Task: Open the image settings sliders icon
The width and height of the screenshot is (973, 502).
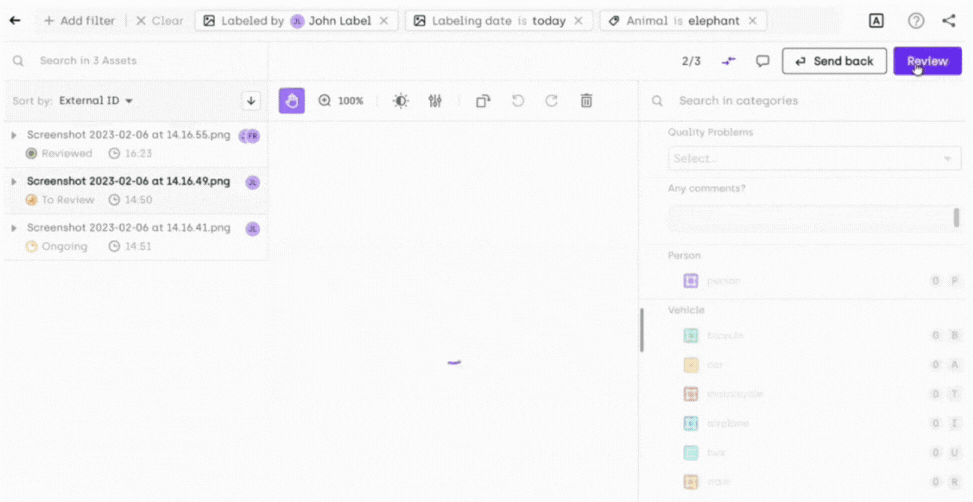Action: (x=435, y=101)
